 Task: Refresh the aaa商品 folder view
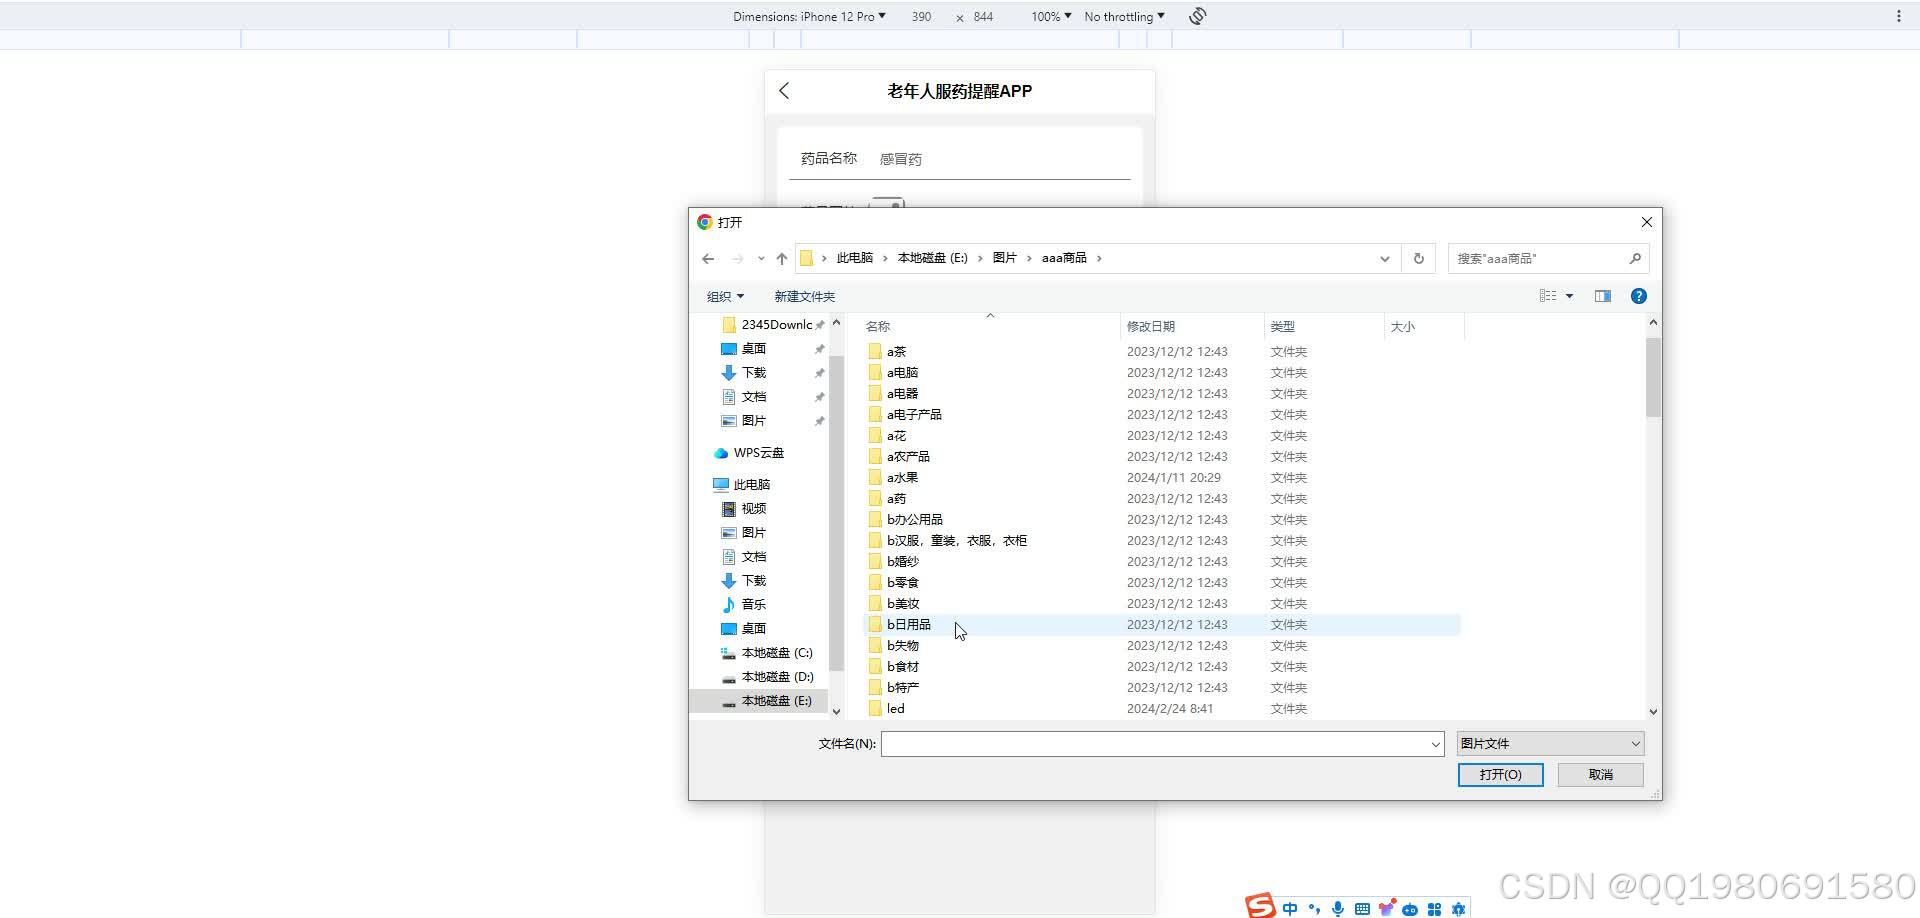coord(1418,258)
